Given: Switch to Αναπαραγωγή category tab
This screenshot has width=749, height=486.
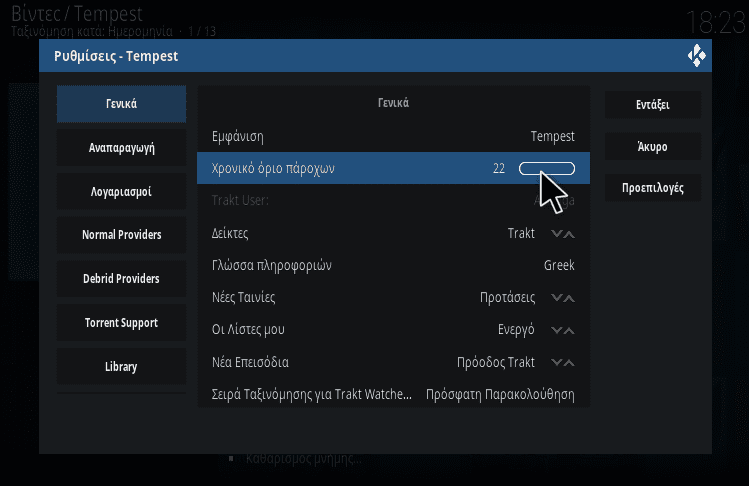Looking at the screenshot, I should (121, 148).
